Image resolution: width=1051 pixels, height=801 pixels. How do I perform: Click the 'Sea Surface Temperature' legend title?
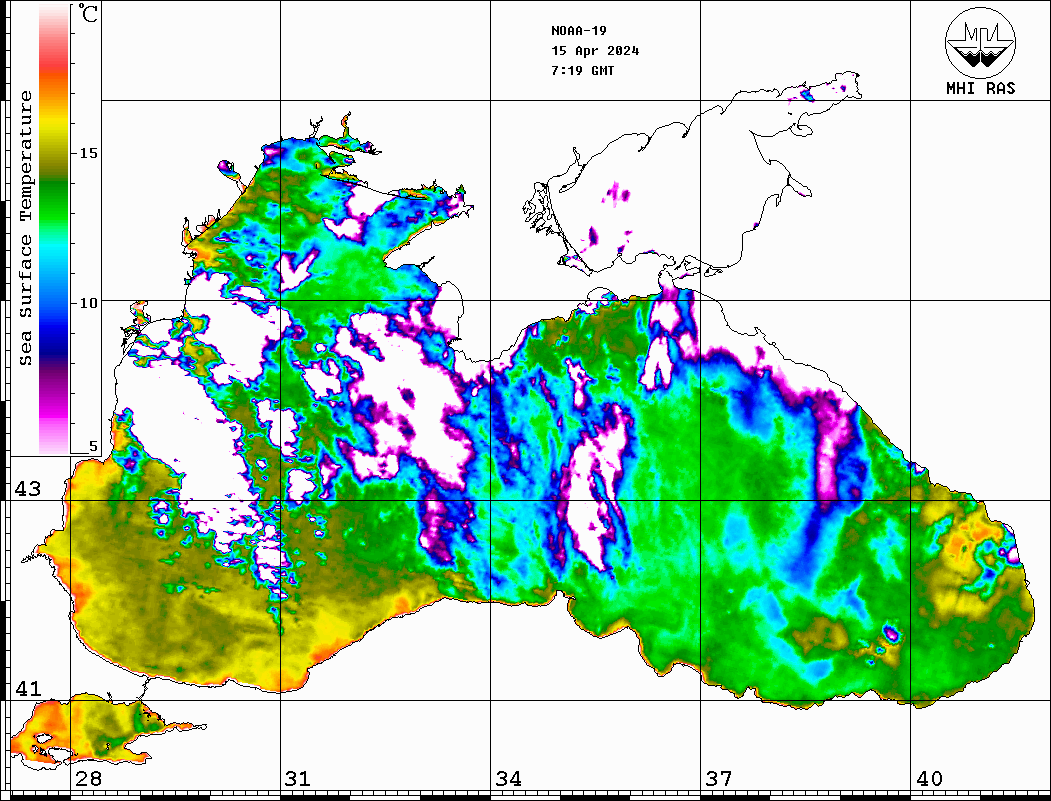25,228
